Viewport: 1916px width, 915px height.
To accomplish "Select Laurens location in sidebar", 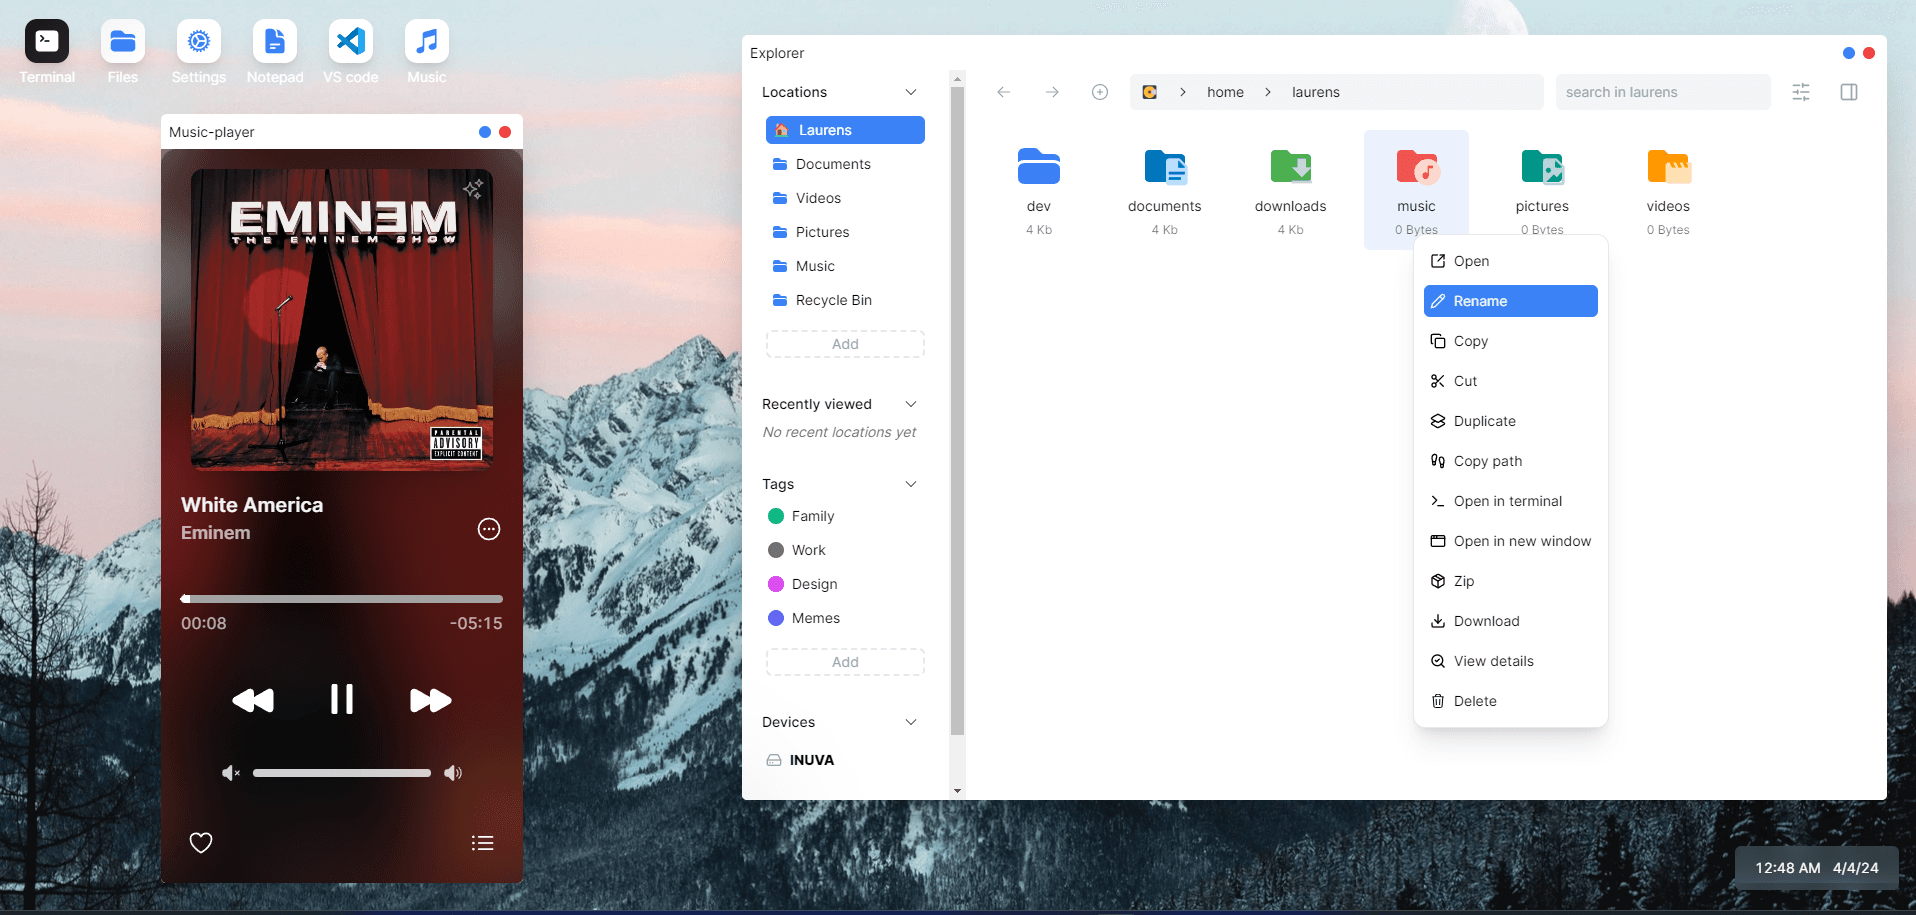I will pos(845,130).
